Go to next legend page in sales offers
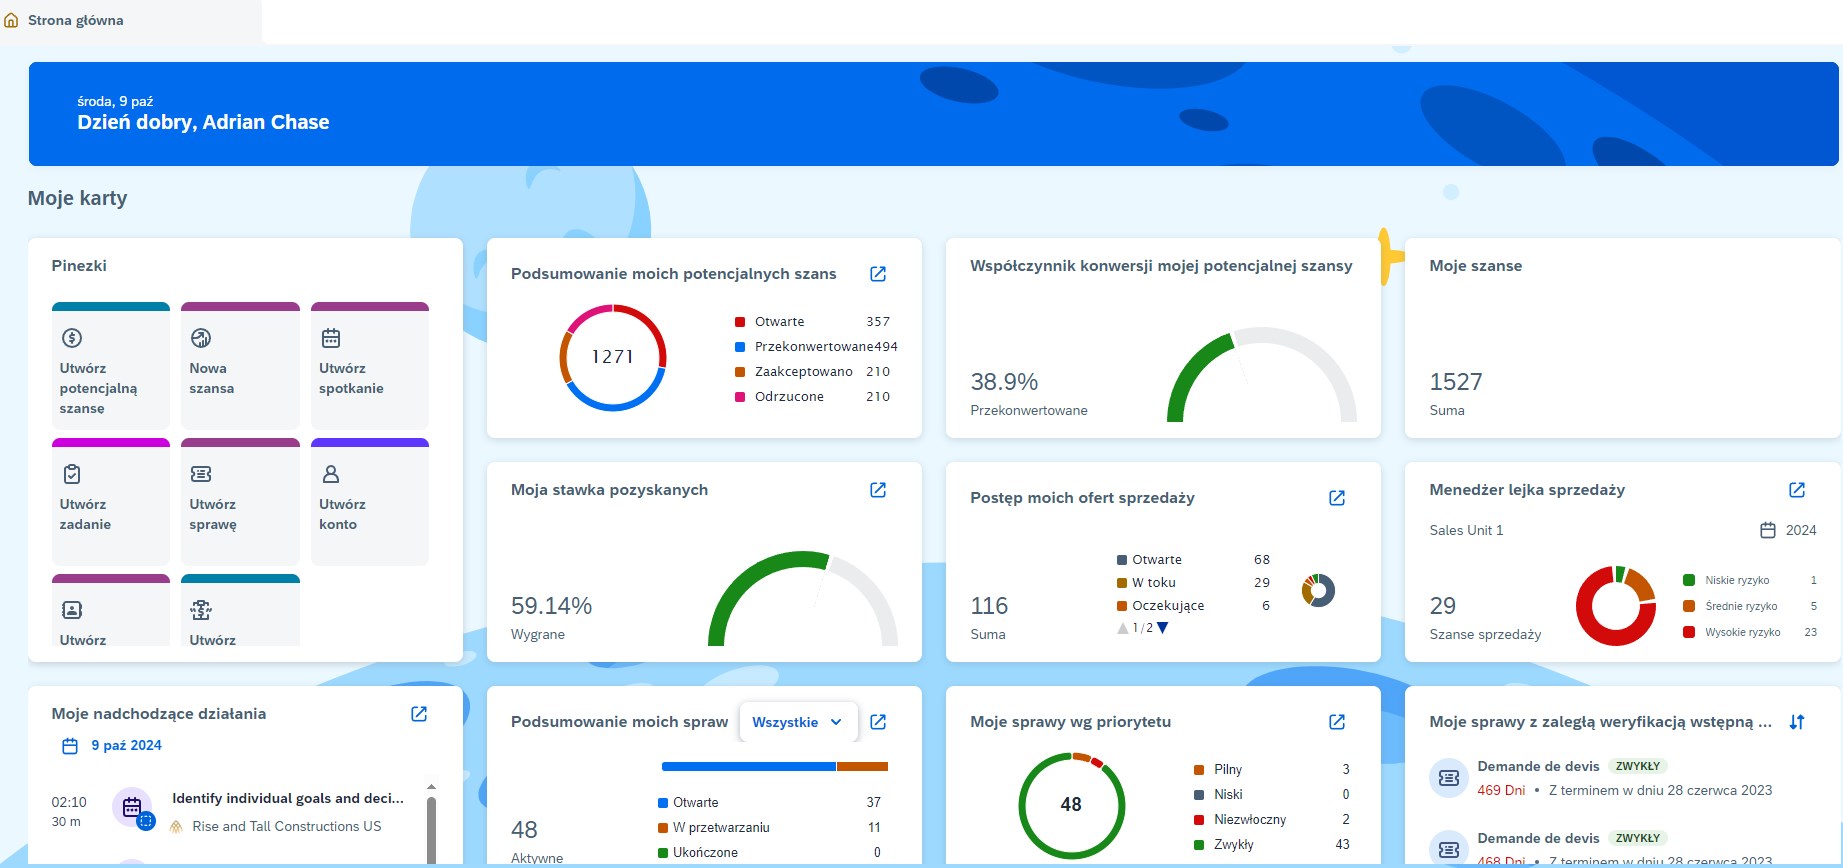1843x868 pixels. coord(1163,628)
